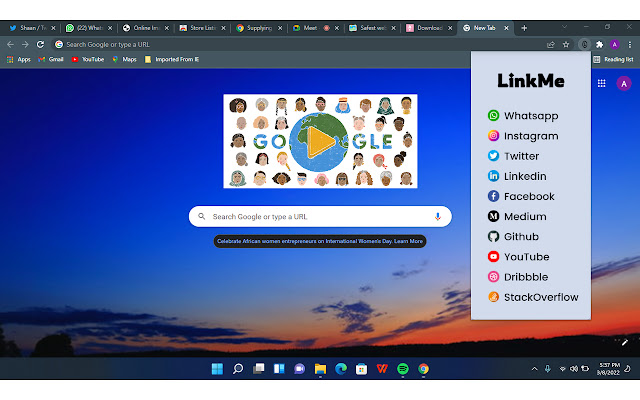Open Microsoft Store from the taskbar

361,369
